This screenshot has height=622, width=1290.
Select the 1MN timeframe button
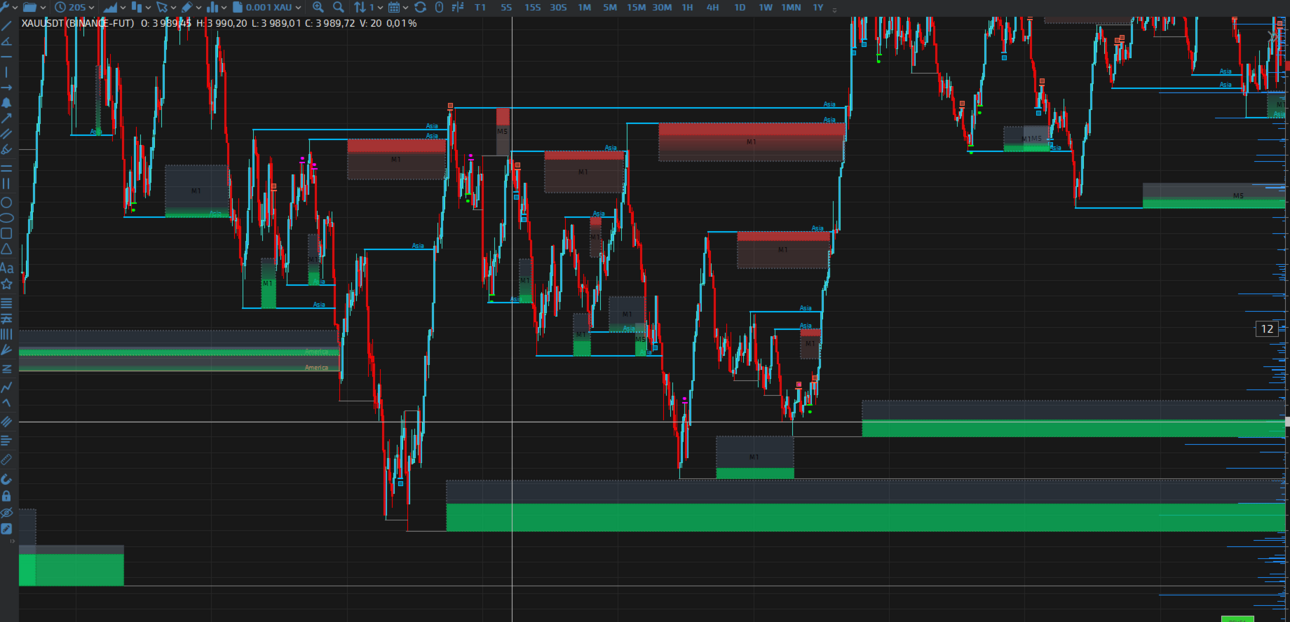[x=791, y=7]
